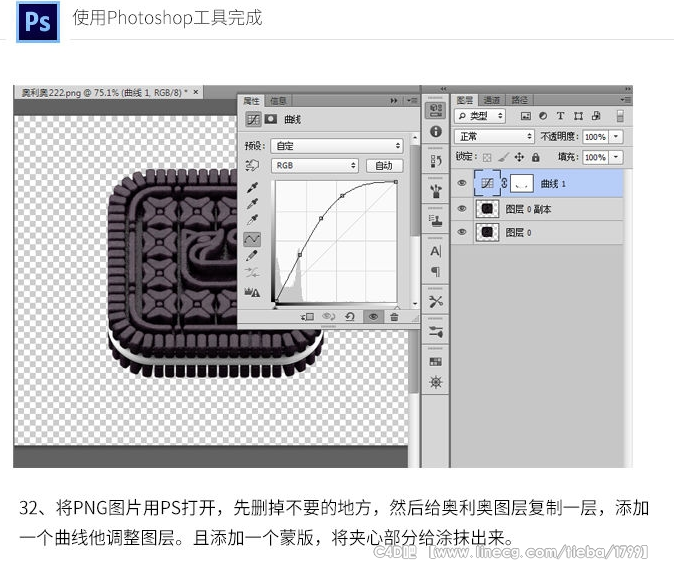Image resolution: width=674 pixels, height=569 pixels.
Task: Click the mask icon in Properties panel
Action: pos(271,119)
